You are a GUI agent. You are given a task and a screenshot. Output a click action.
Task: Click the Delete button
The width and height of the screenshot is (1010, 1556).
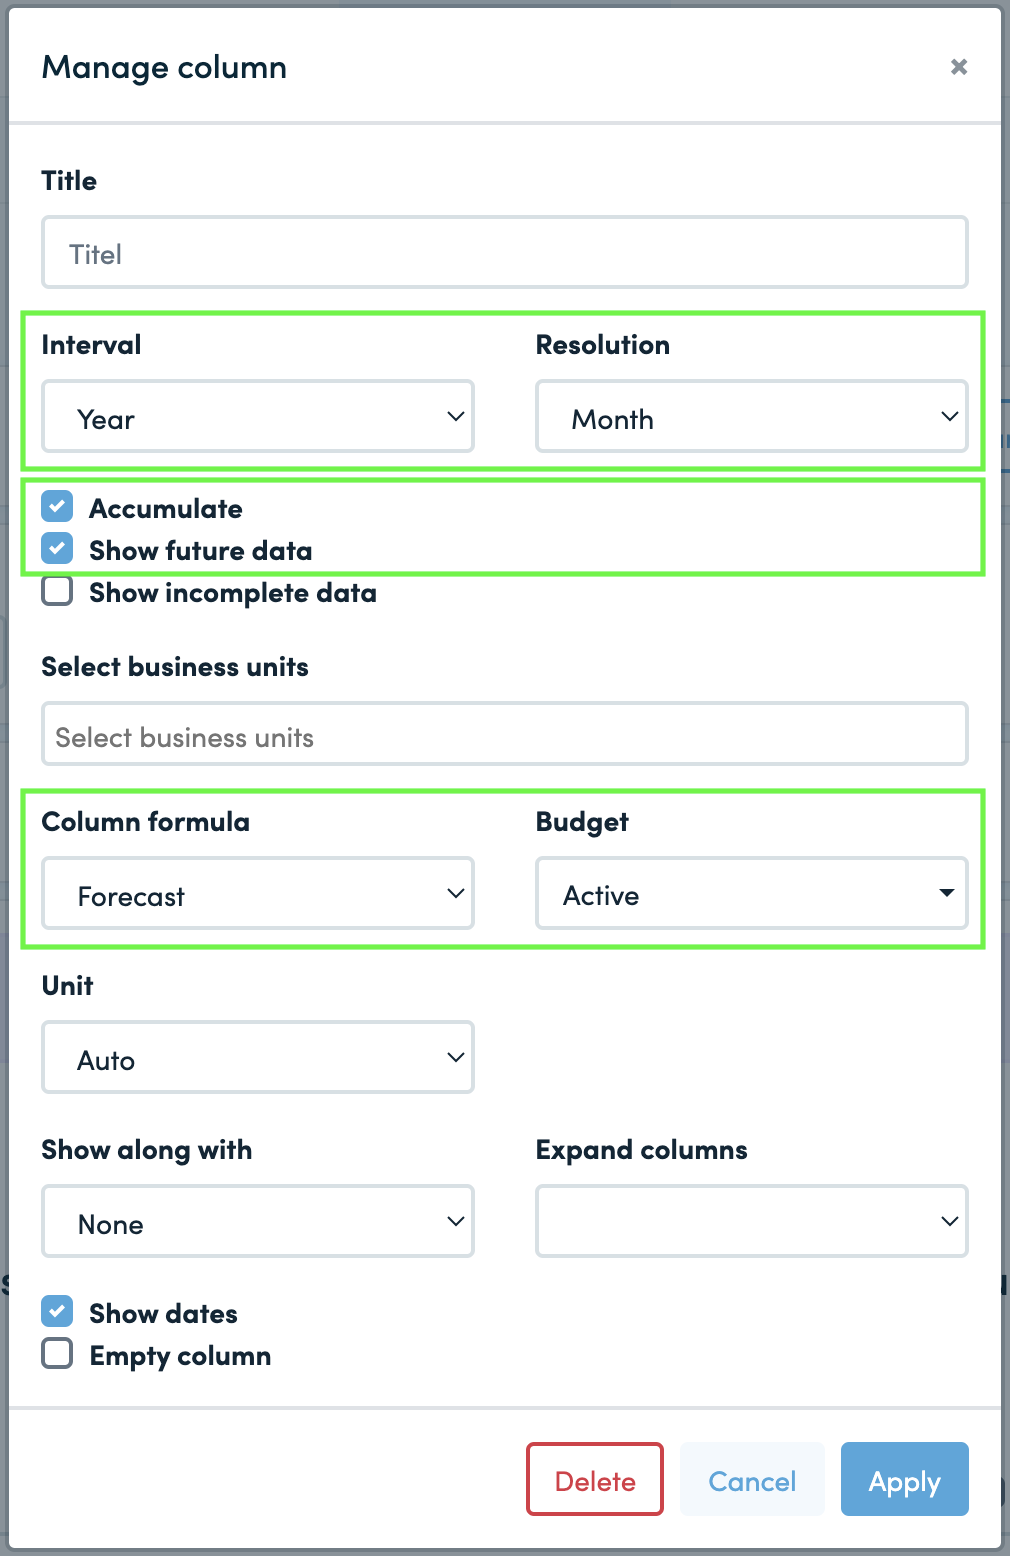(x=595, y=1480)
